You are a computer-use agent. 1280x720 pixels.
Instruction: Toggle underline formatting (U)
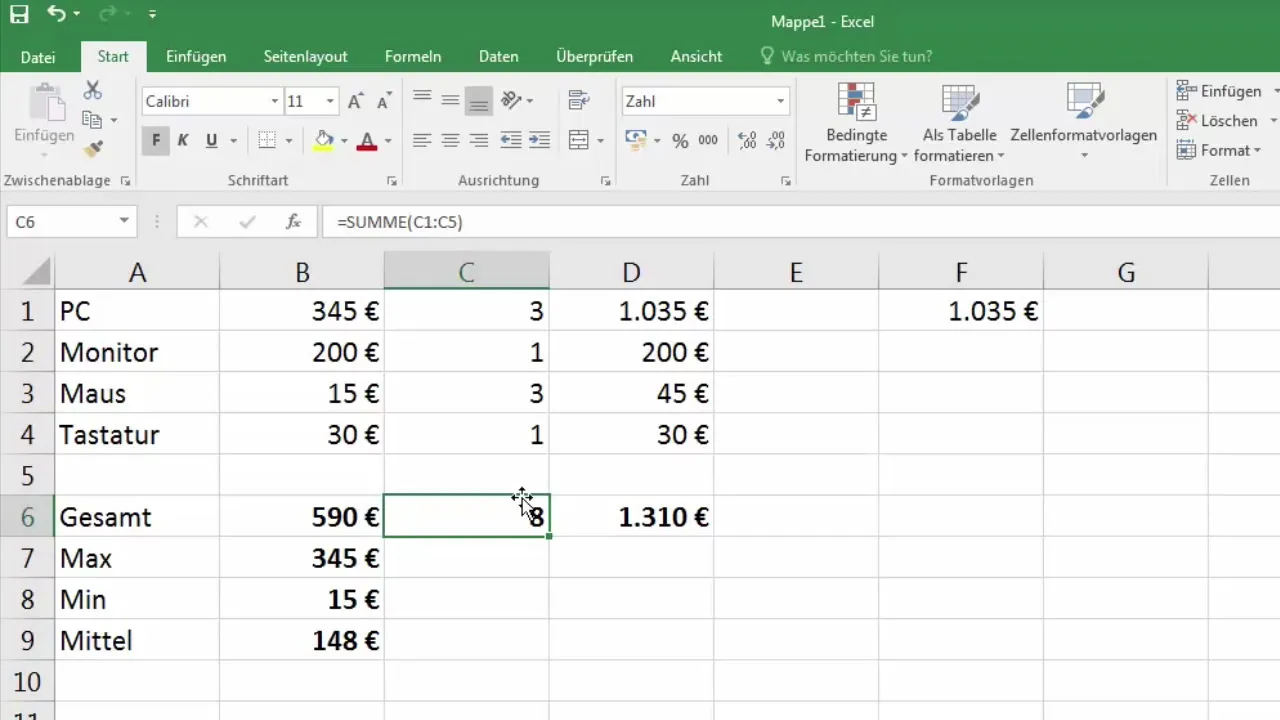pyautogui.click(x=211, y=141)
